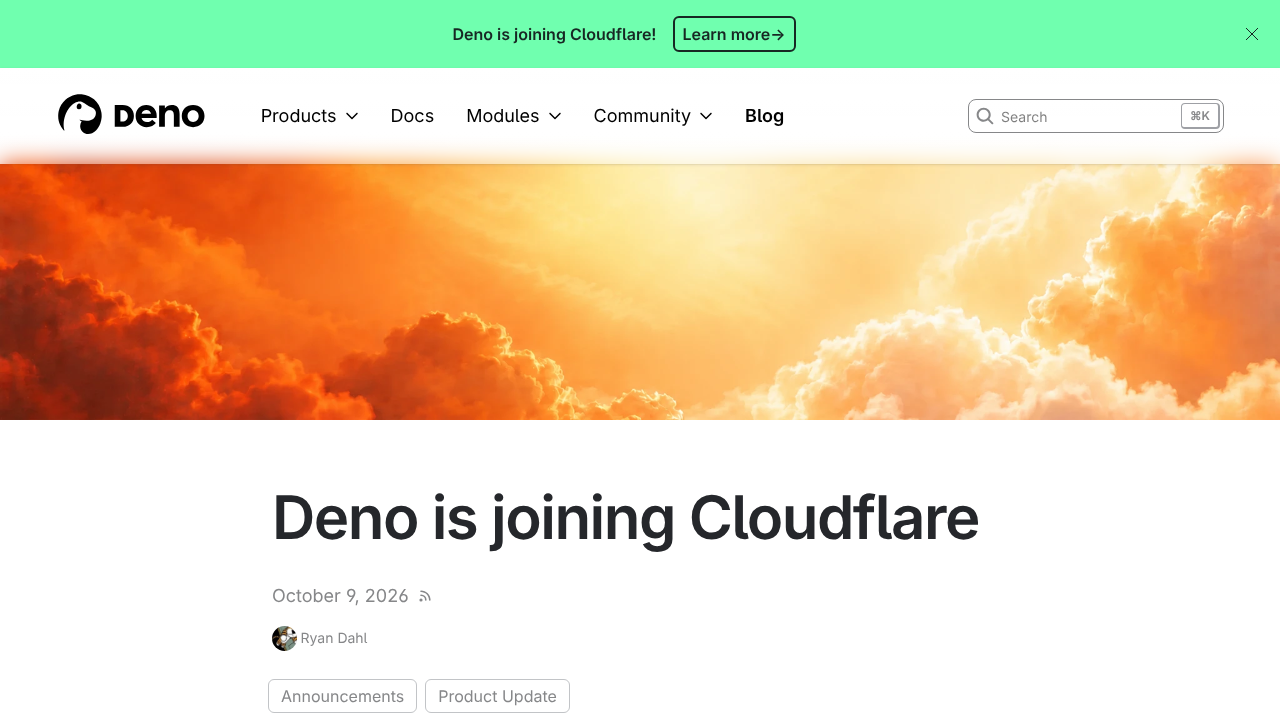Expand the Community menu
Screen dimensions: 1280x720
click(x=653, y=116)
